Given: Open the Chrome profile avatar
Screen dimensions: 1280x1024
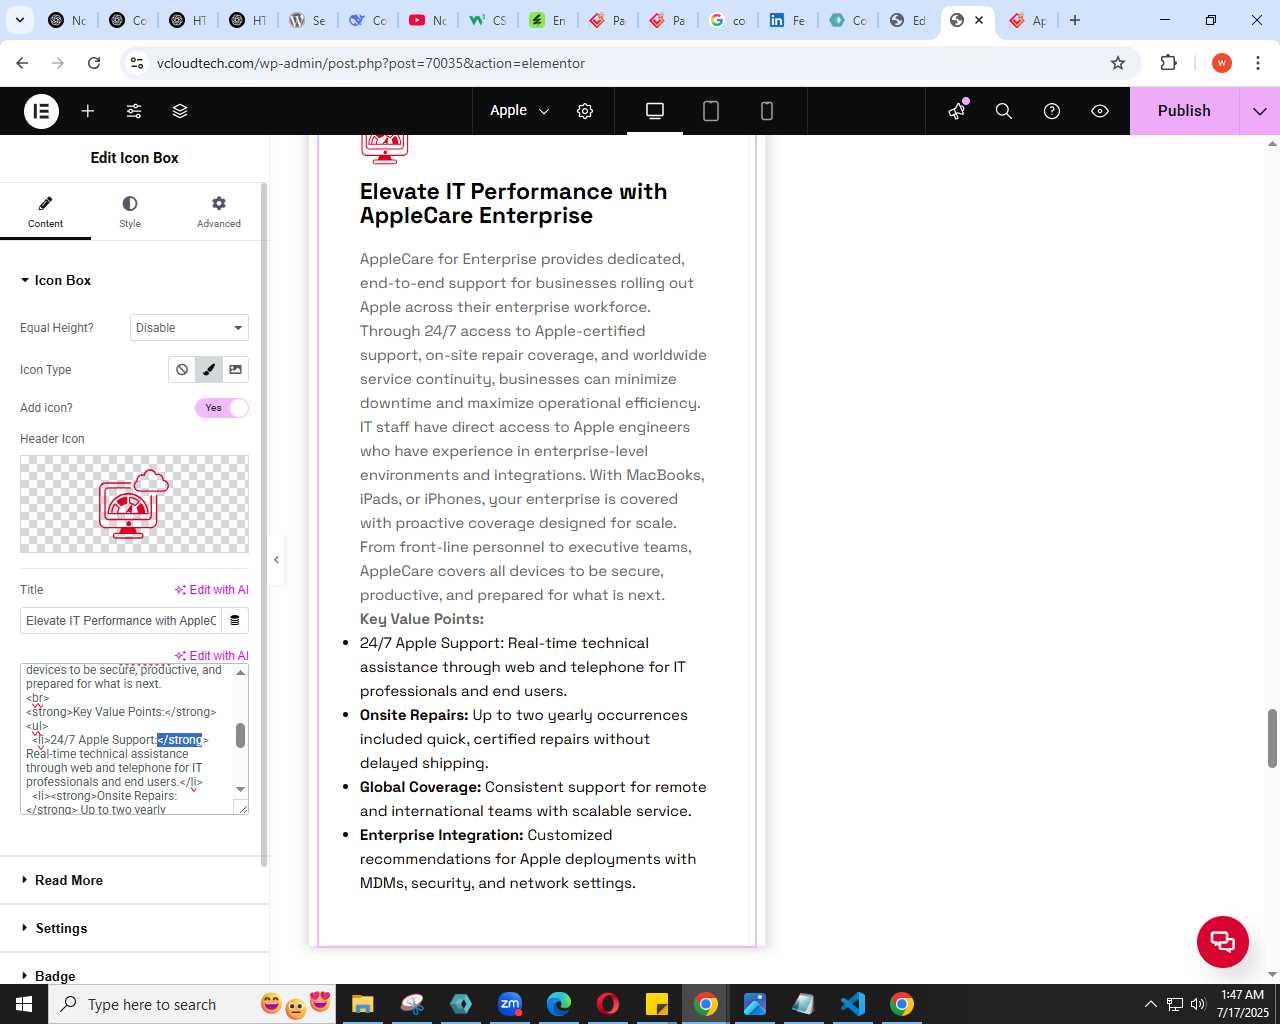Looking at the screenshot, I should pos(1222,63).
